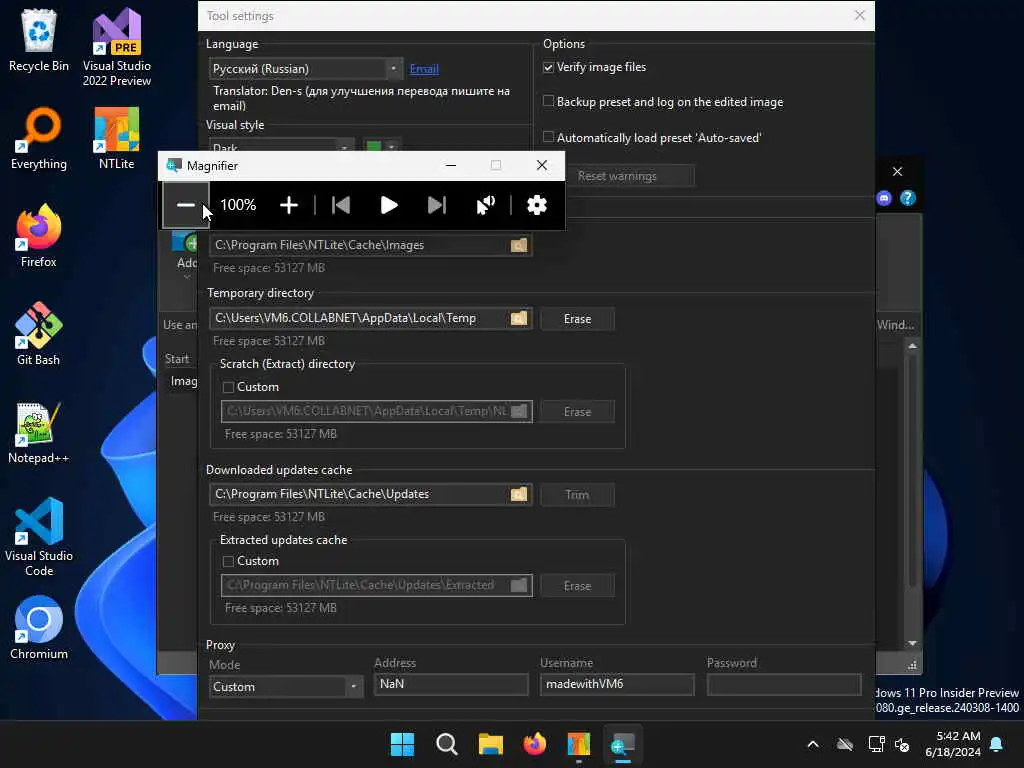Viewport: 1024px width, 768px height.
Task: Activate Magnifier read-from-here cursor icon
Action: [x=485, y=205]
